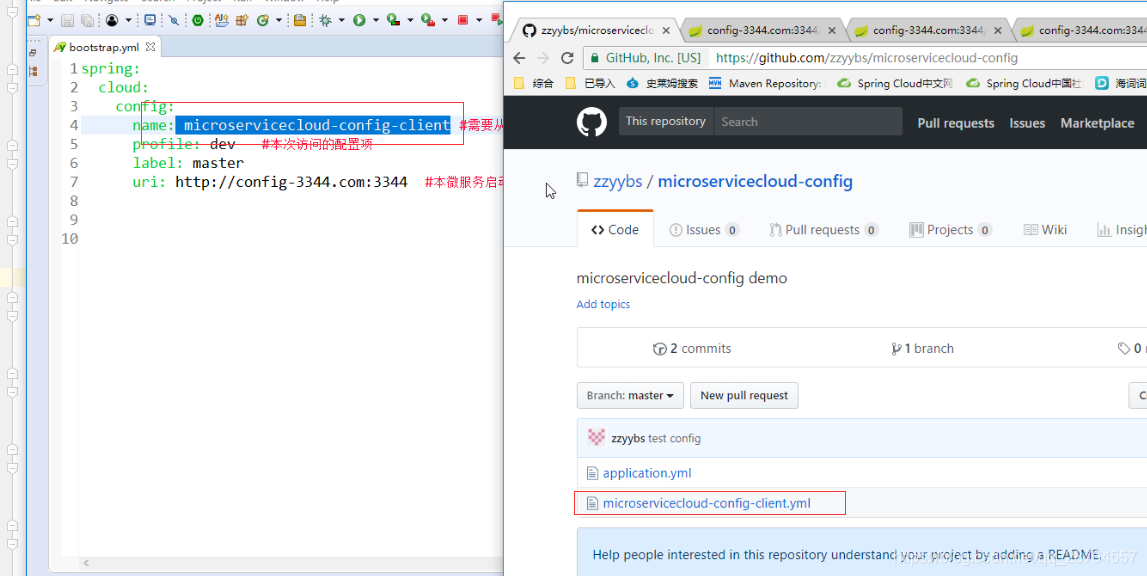Click the editor horizontal scrollbar left arrow

click(x=86, y=563)
